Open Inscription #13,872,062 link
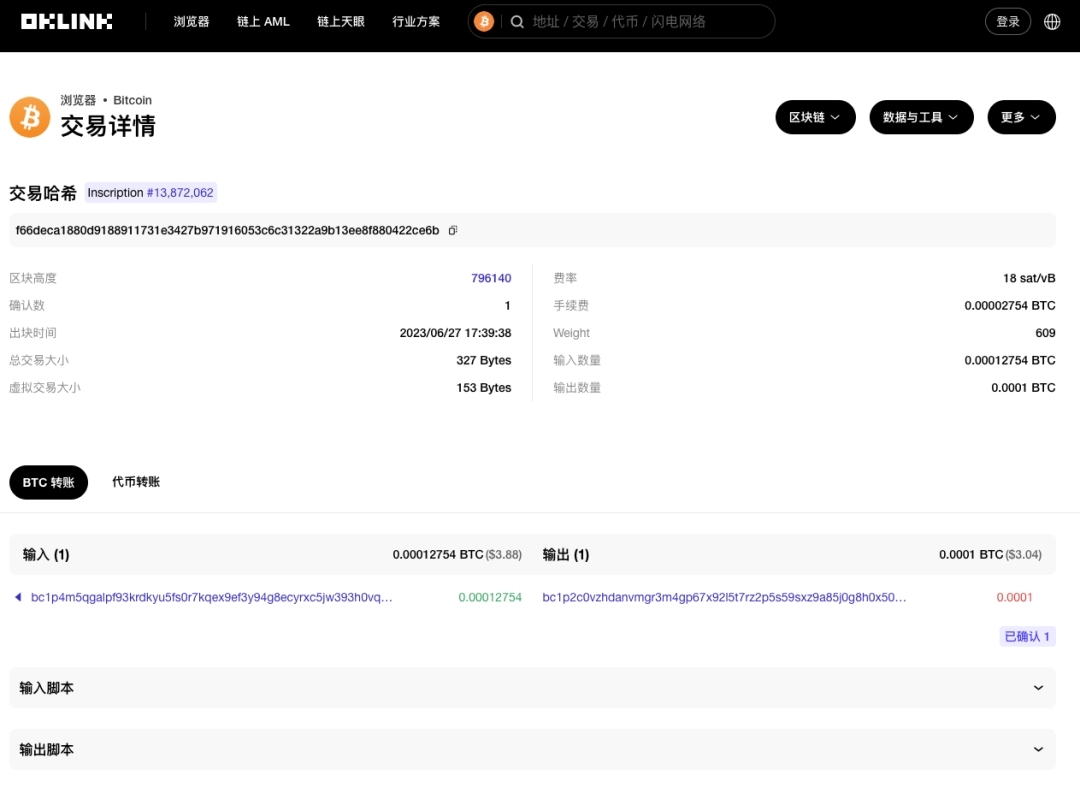Screen dimensions: 1080x793 tap(151, 192)
